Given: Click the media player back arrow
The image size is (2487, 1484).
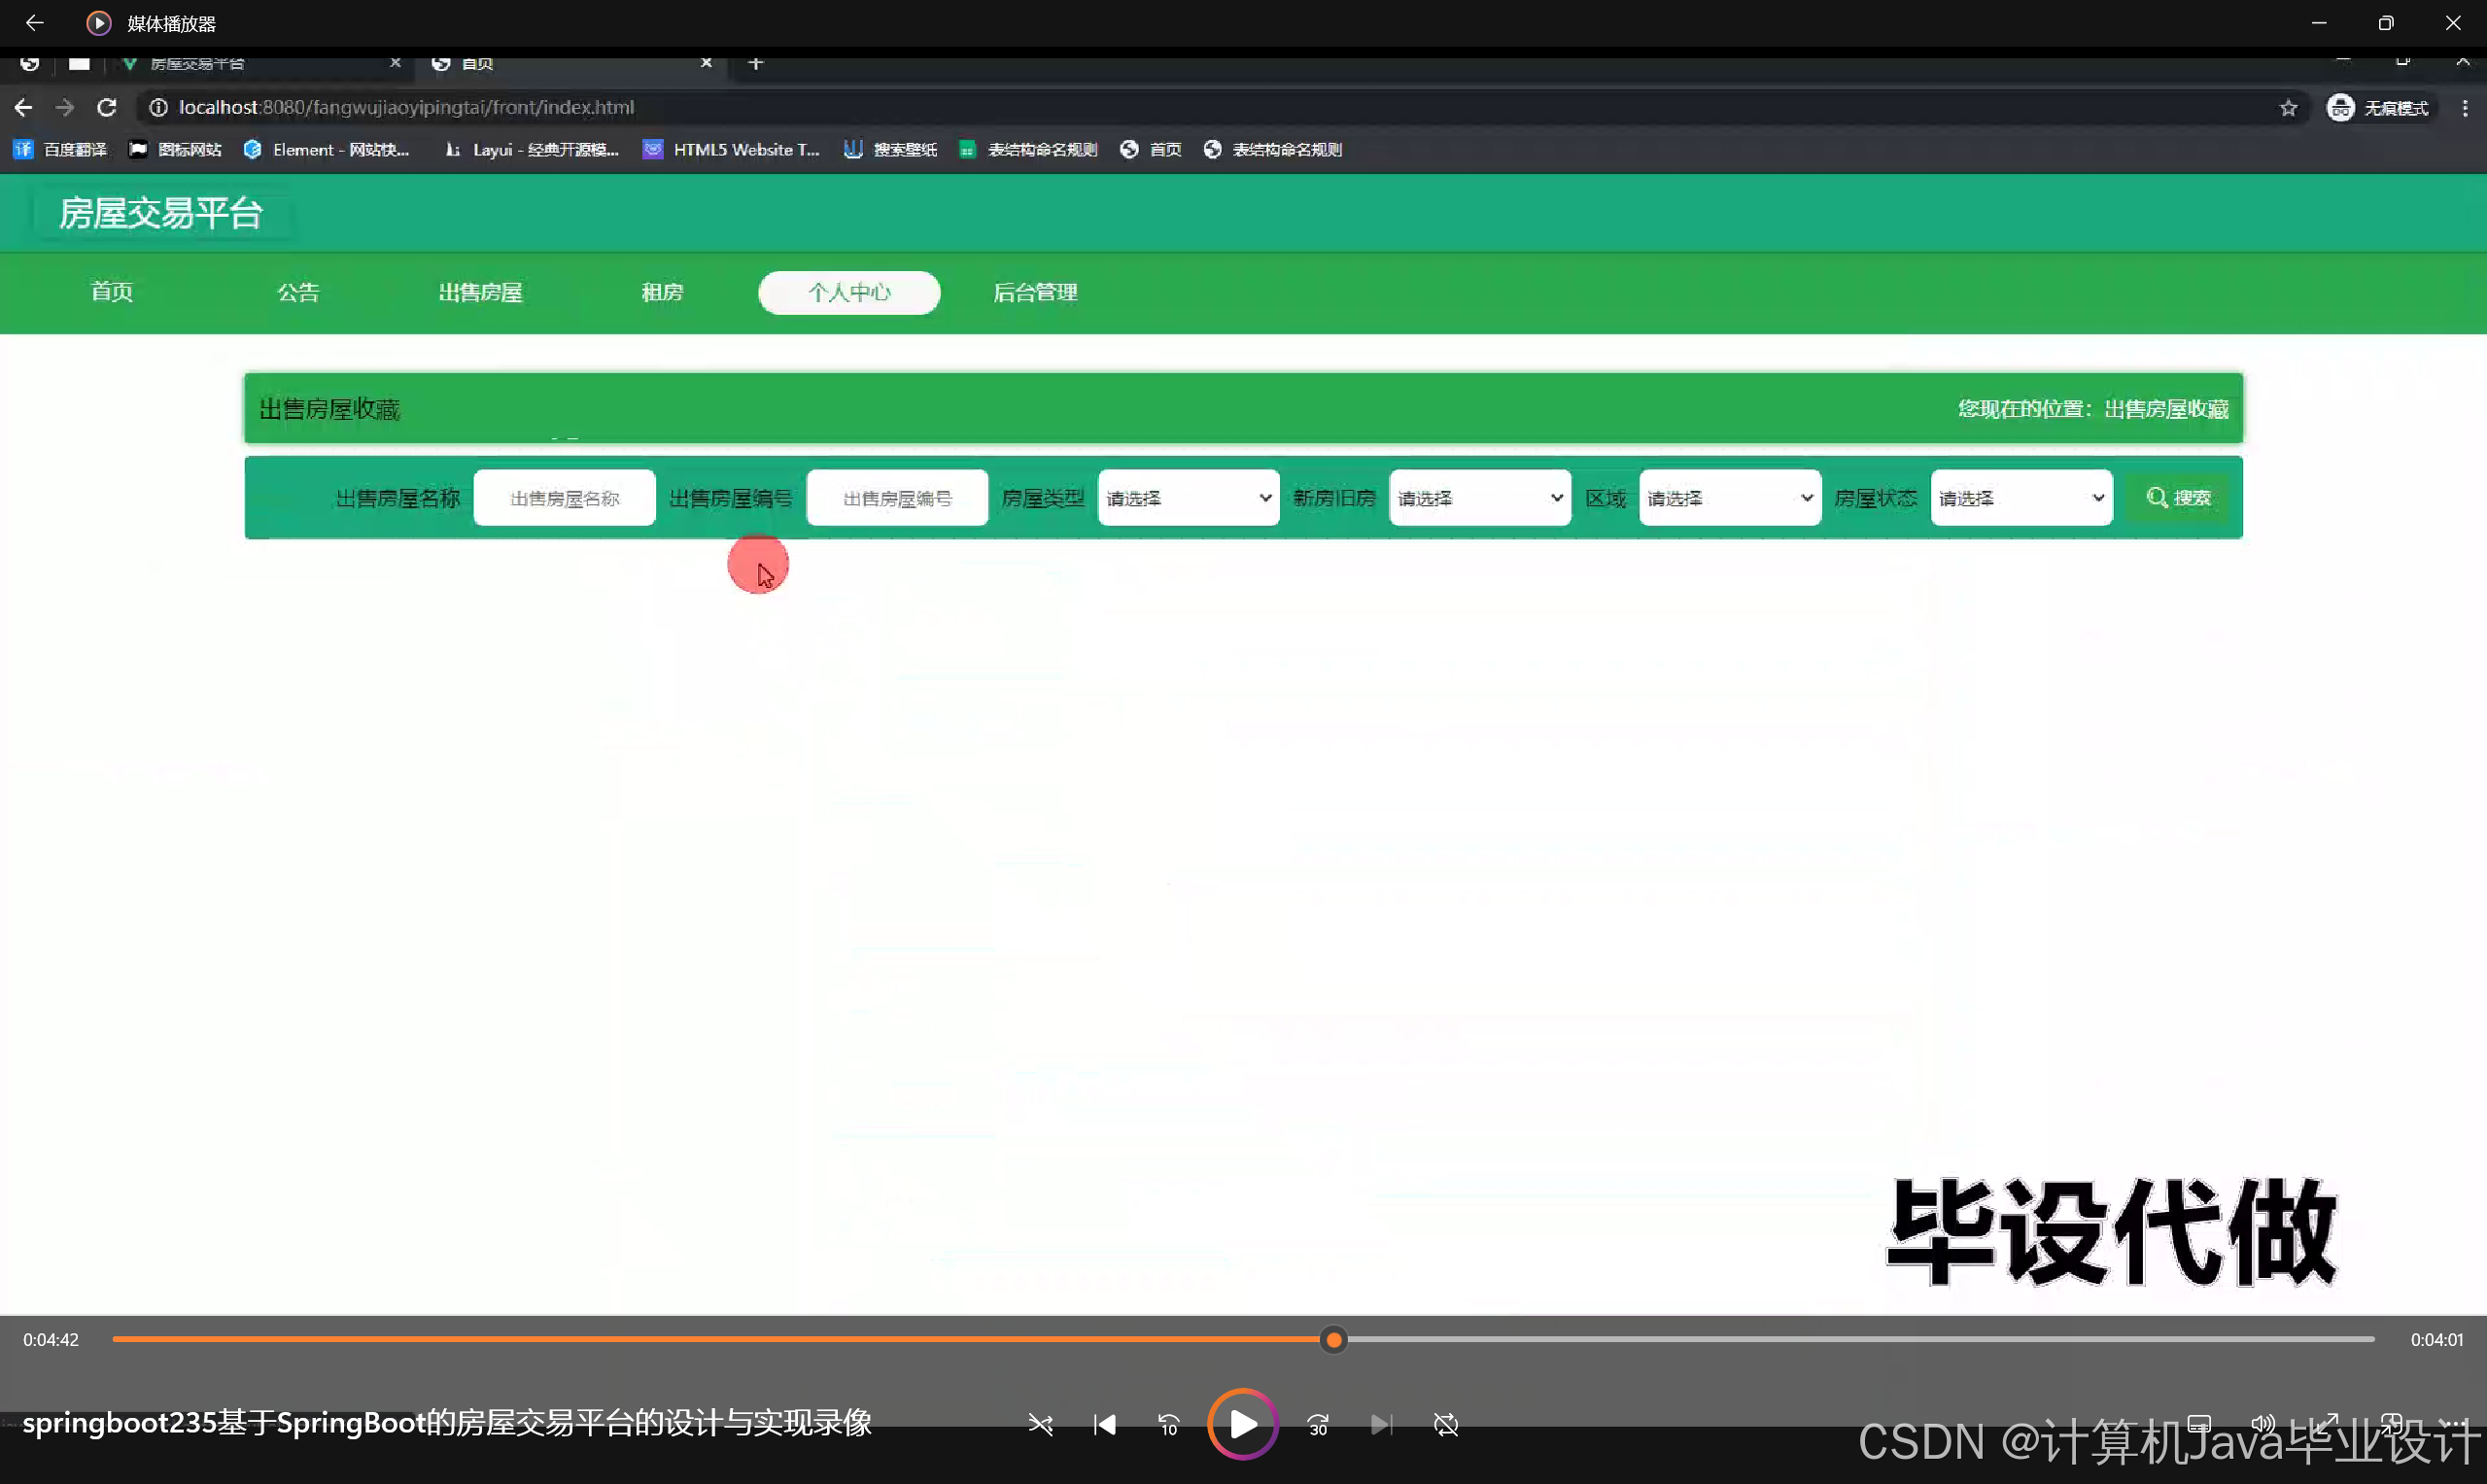Looking at the screenshot, I should (34, 22).
